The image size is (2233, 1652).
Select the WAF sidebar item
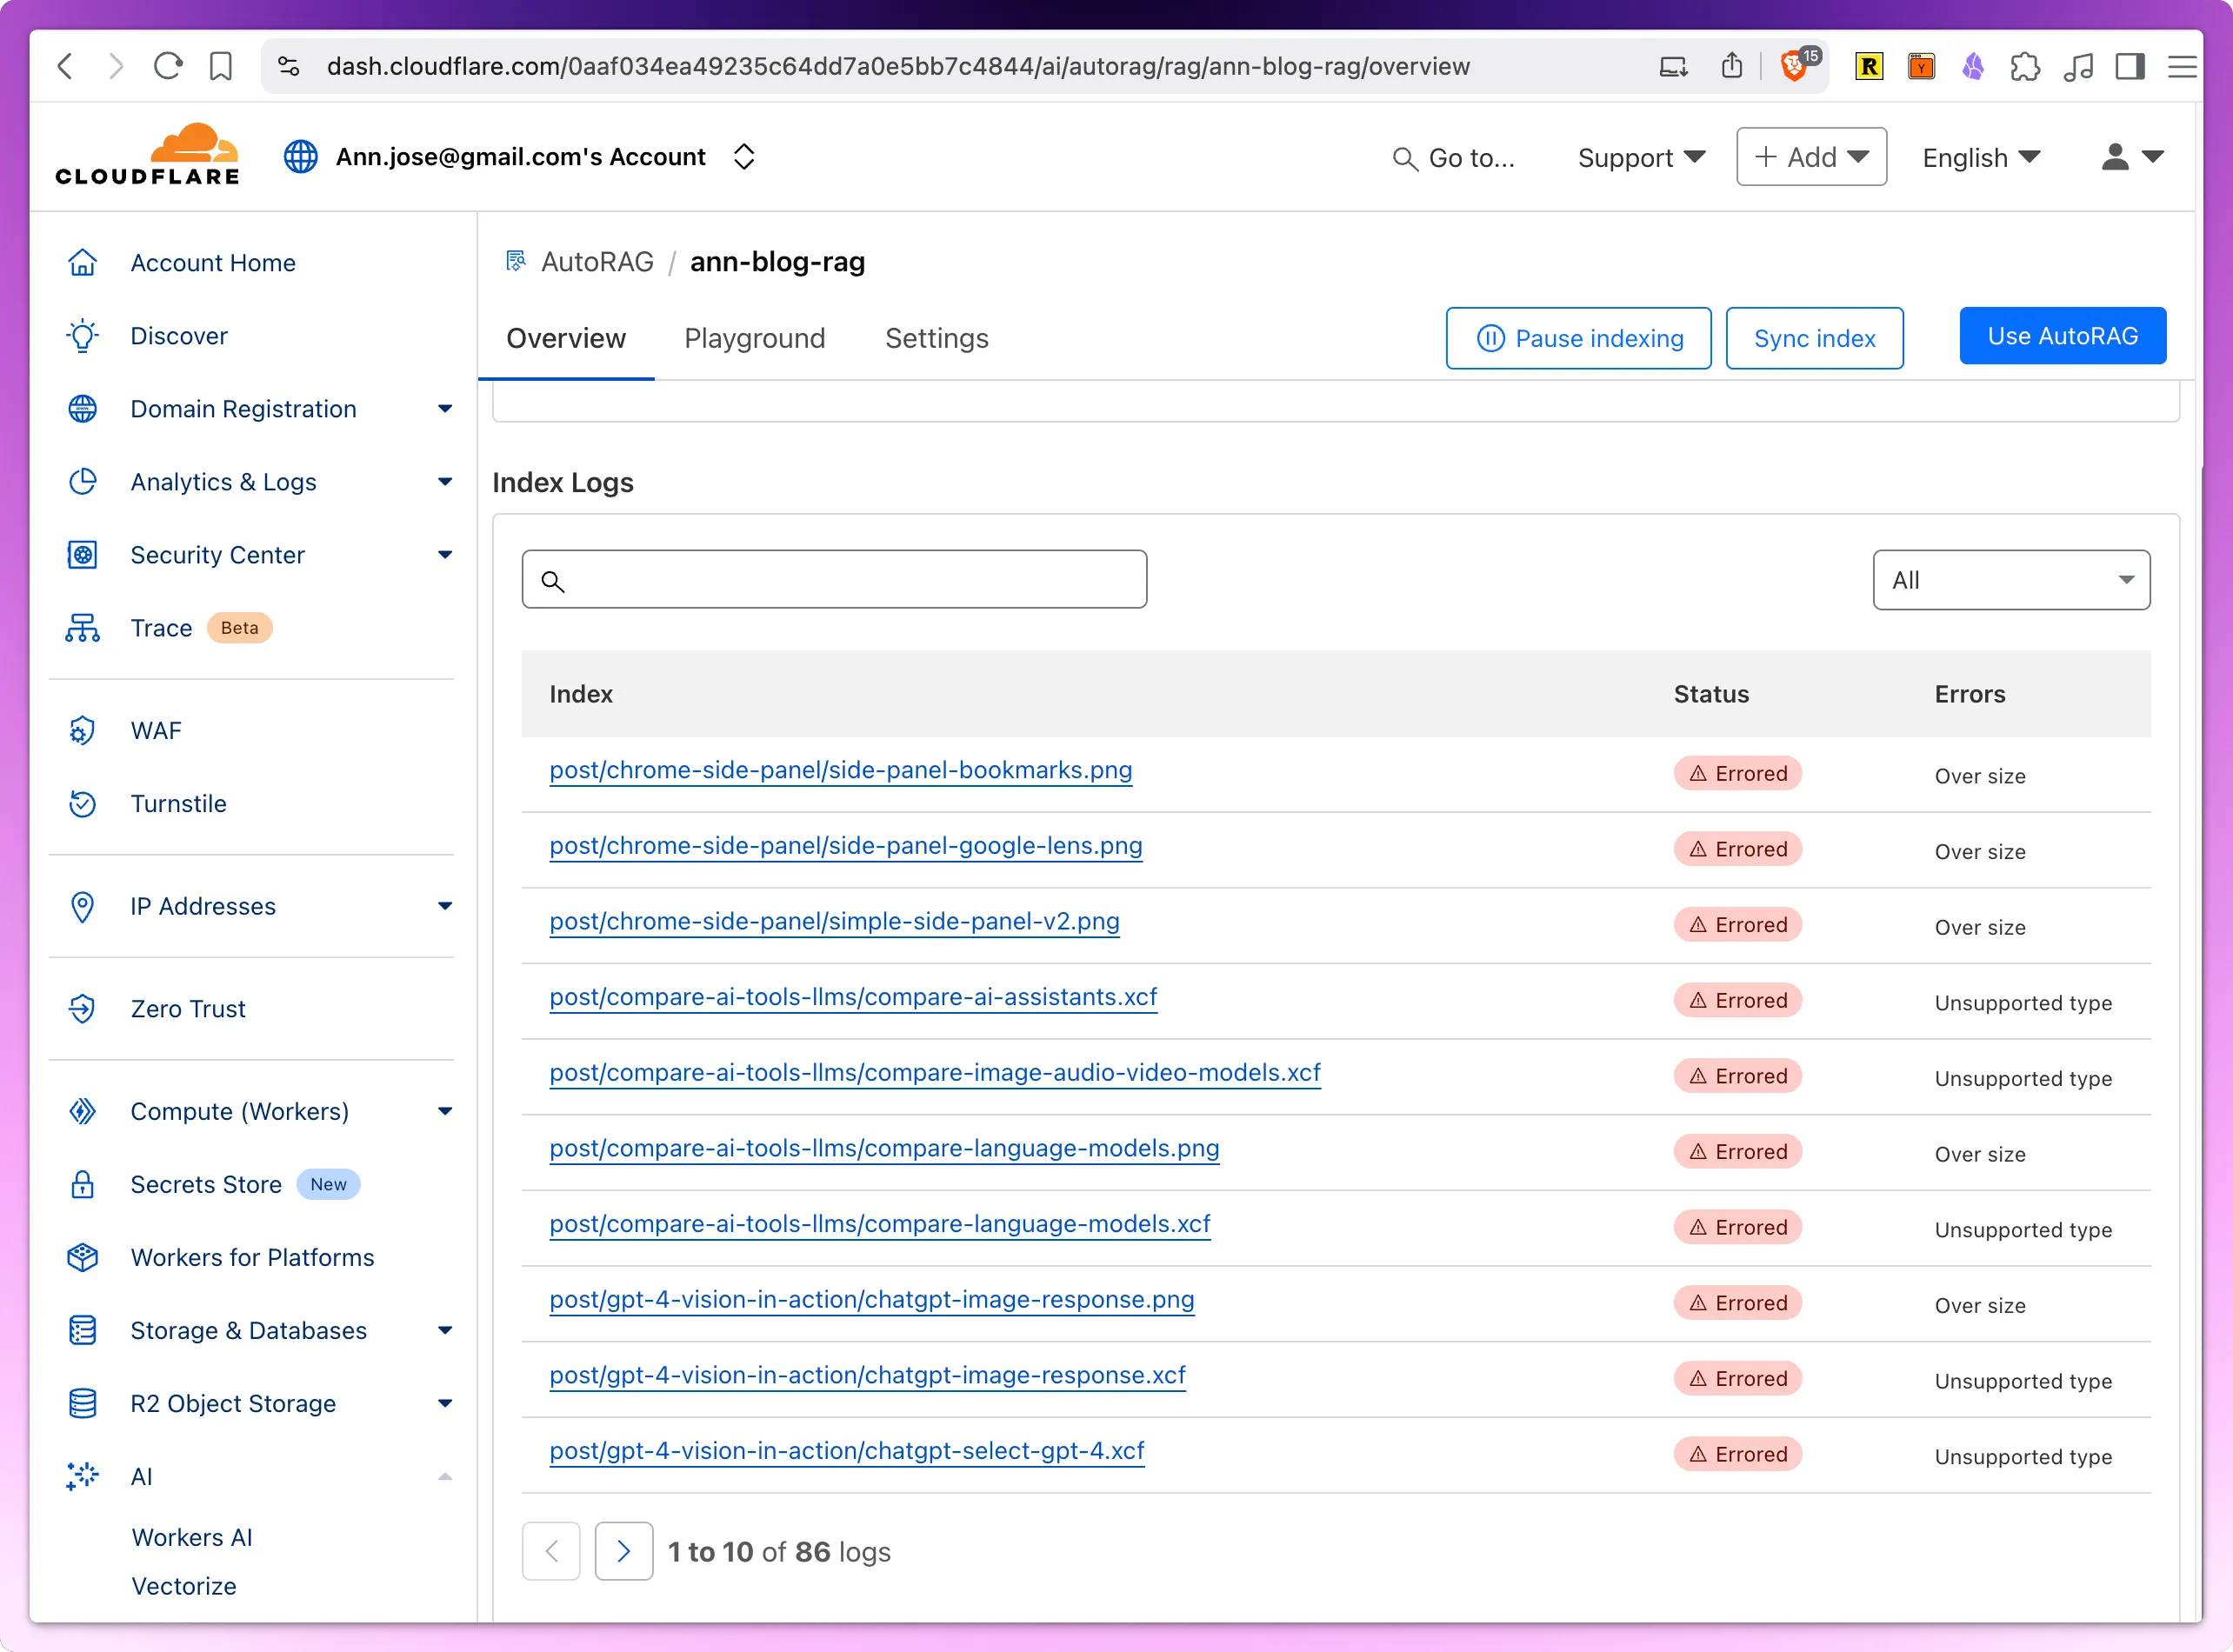pyautogui.click(x=156, y=730)
